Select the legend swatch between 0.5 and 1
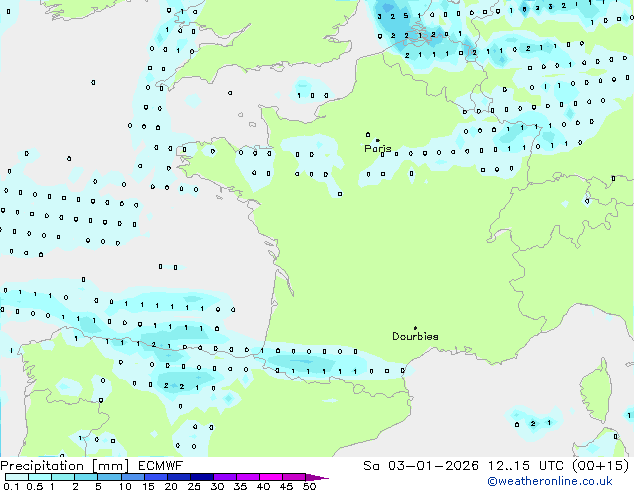Image resolution: width=634 pixels, height=490 pixels. pyautogui.click(x=40, y=477)
